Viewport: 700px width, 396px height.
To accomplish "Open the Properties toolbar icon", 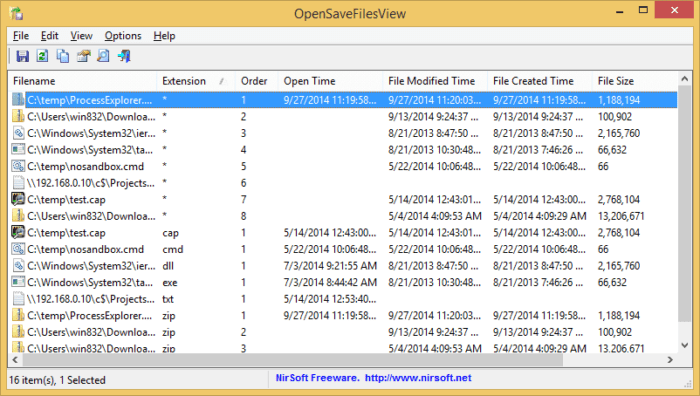I will pyautogui.click(x=83, y=56).
